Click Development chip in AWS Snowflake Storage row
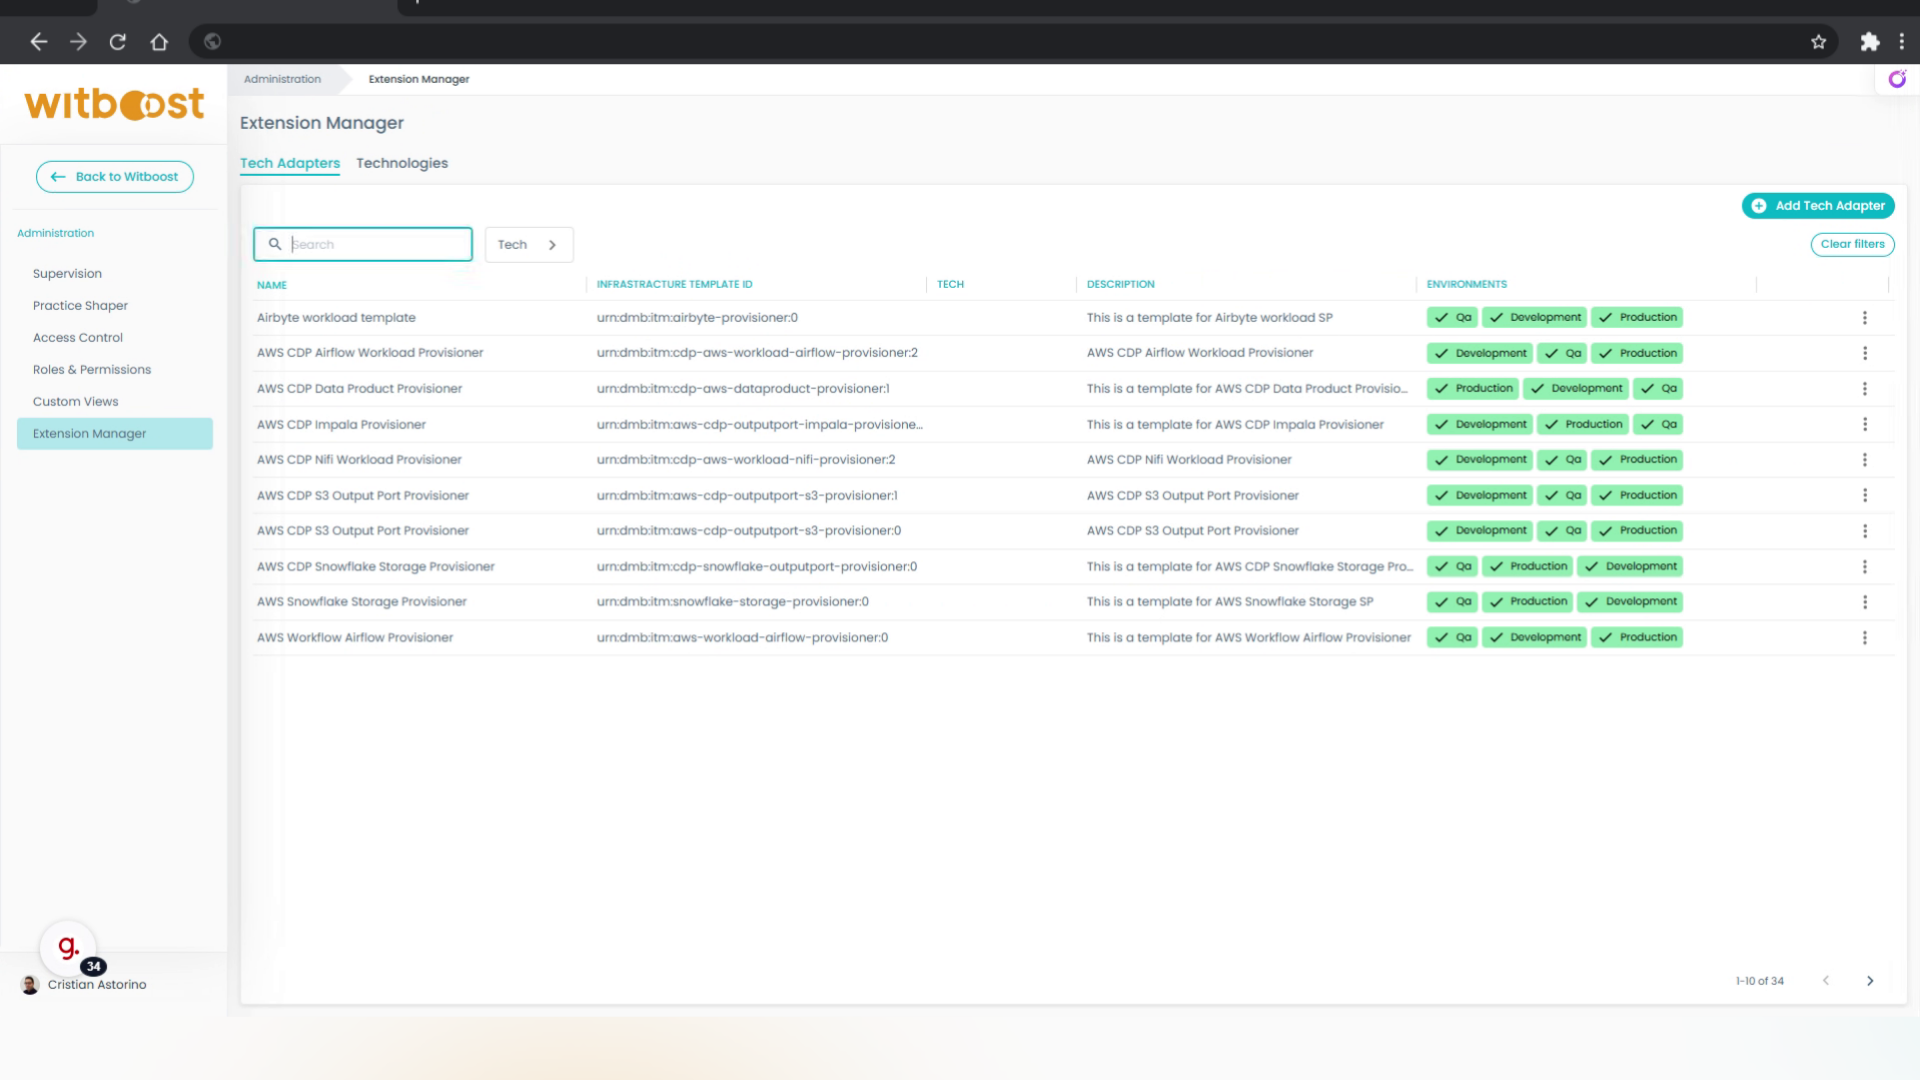The width and height of the screenshot is (1920, 1080). pos(1630,602)
